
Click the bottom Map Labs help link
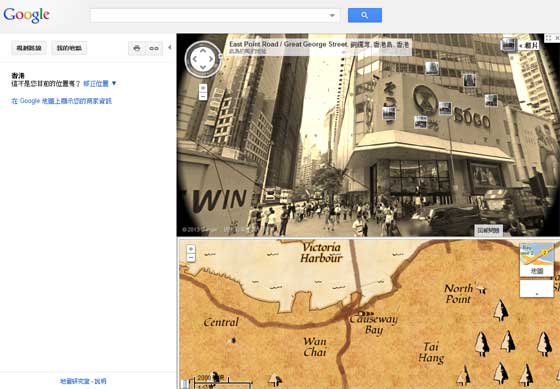(83, 381)
